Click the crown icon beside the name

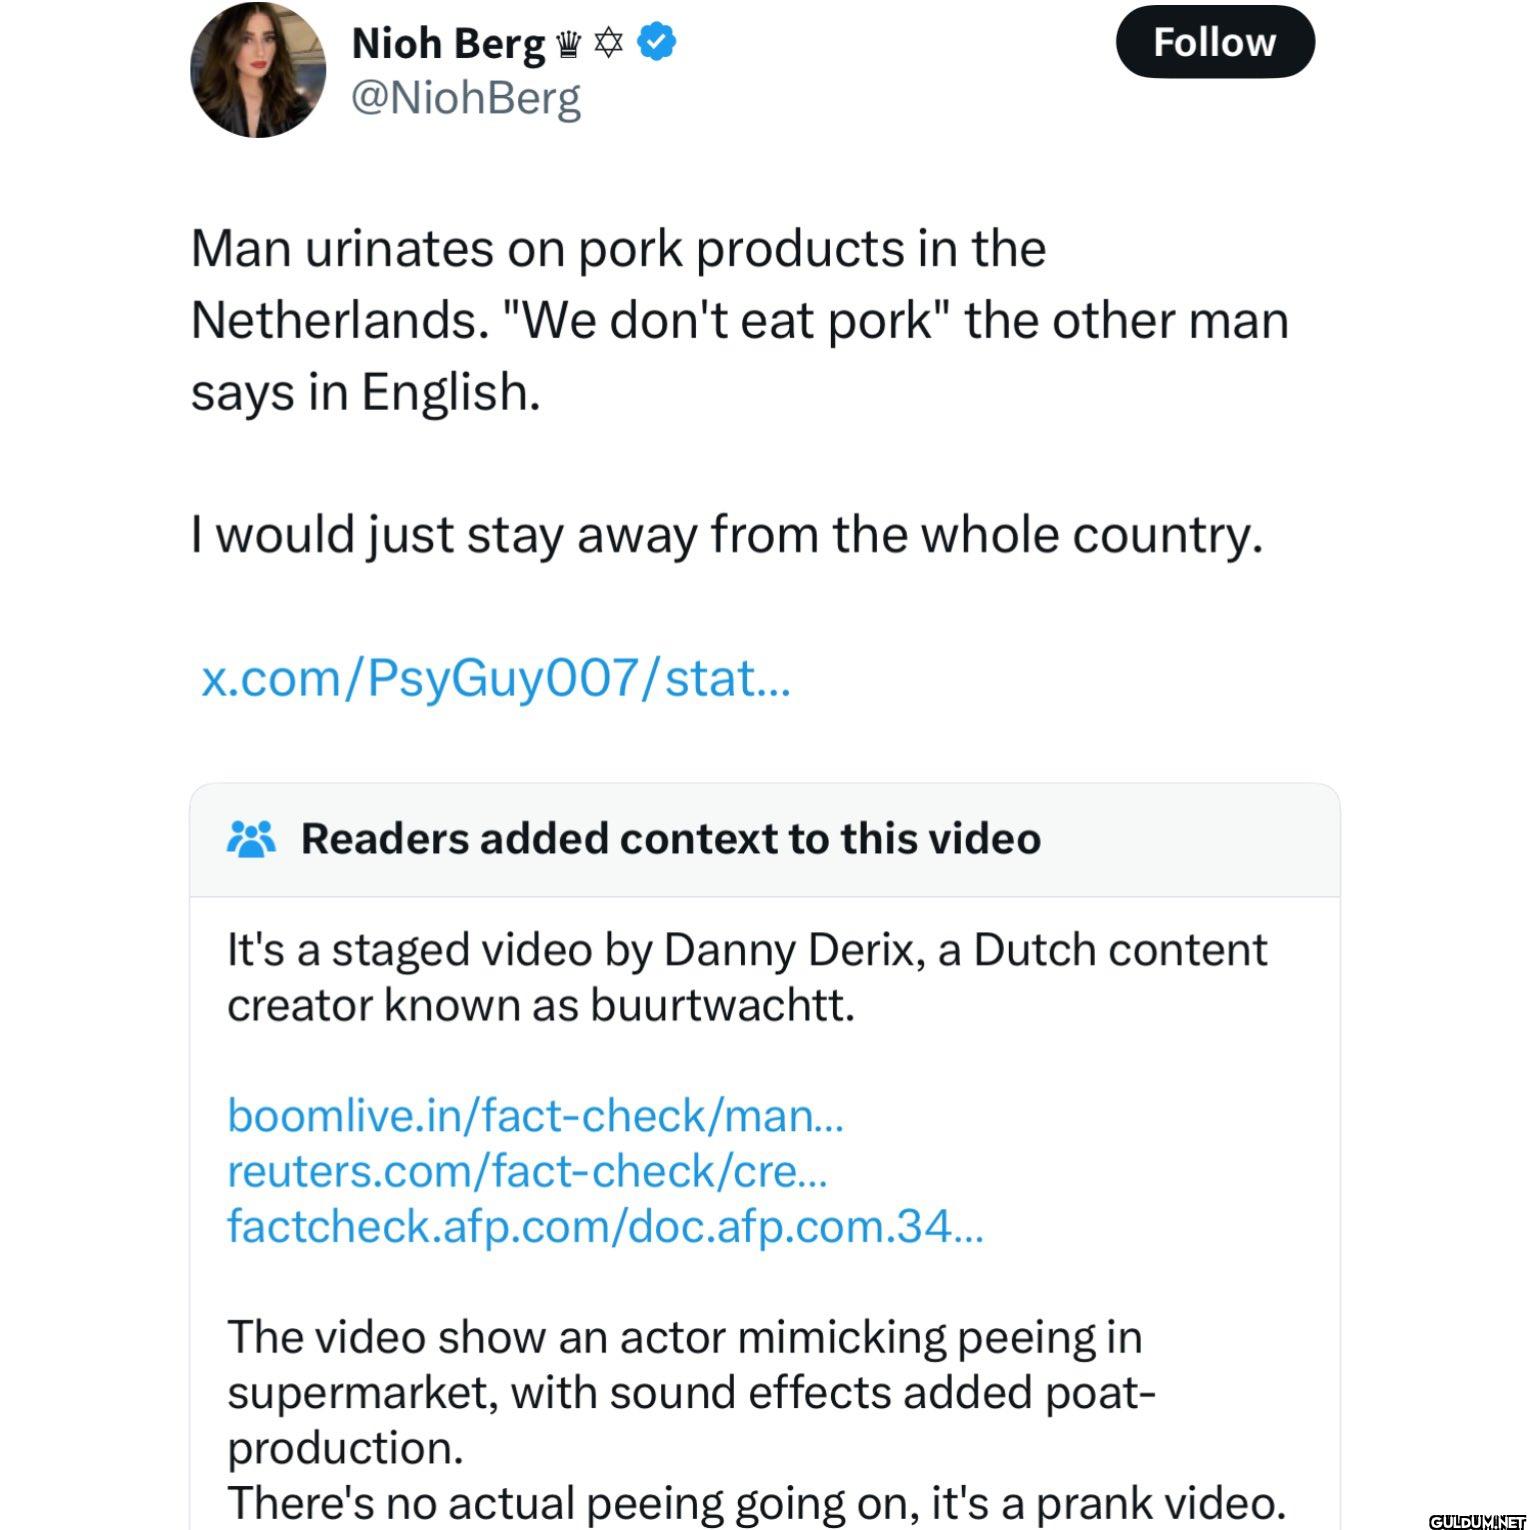coord(568,44)
